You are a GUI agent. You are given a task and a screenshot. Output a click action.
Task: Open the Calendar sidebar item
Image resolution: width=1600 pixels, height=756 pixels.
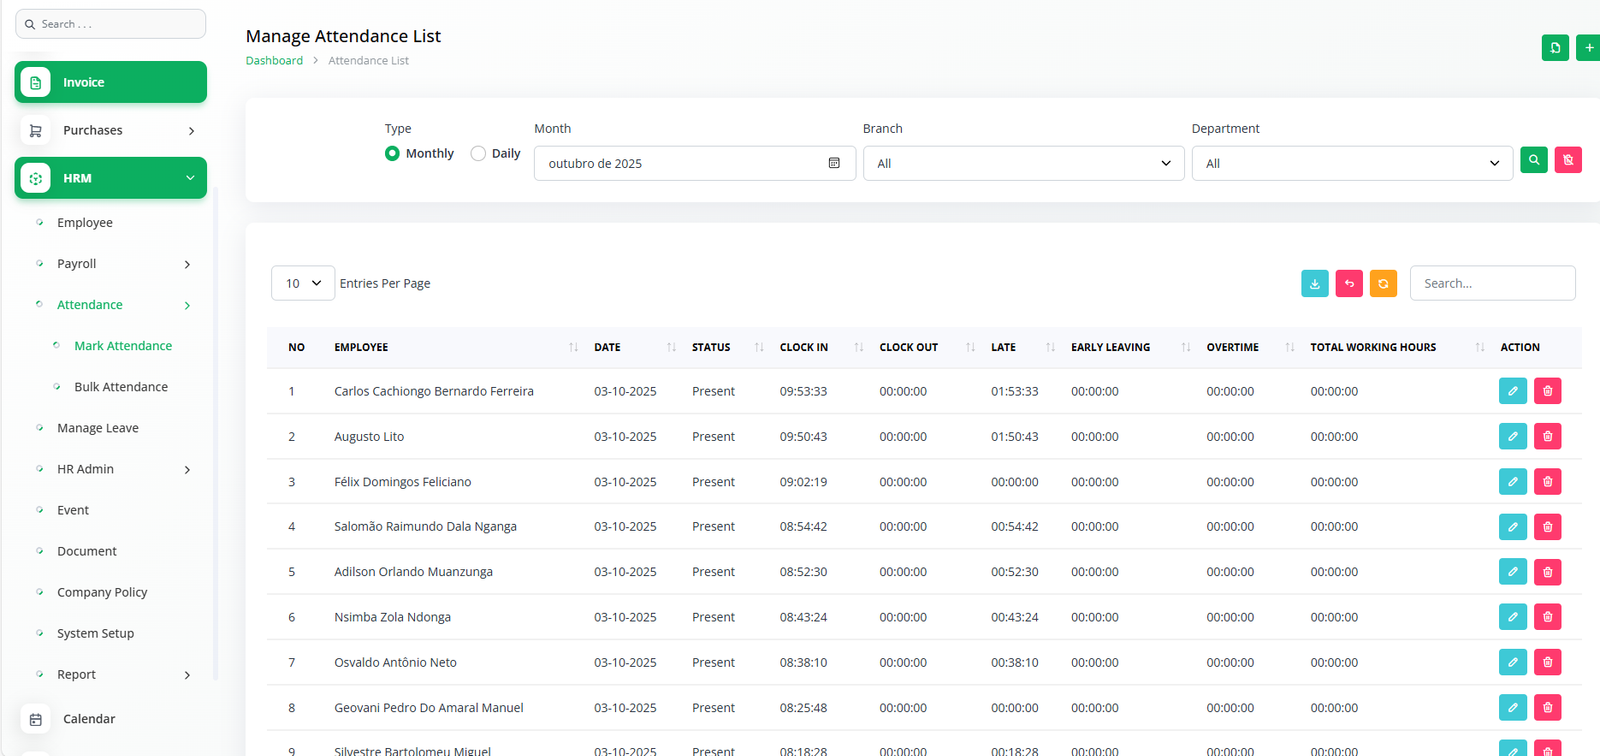(x=89, y=719)
